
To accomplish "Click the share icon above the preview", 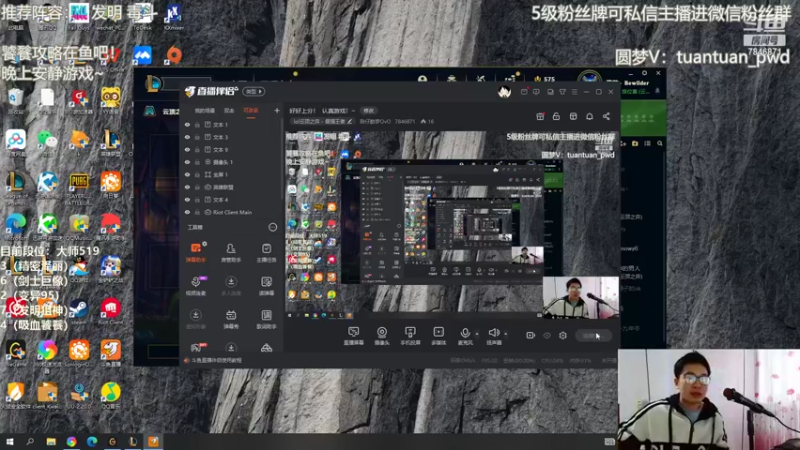I will [606, 116].
